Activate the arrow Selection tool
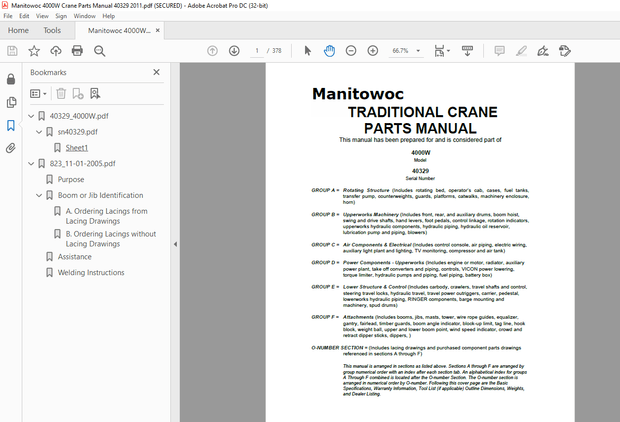This screenshot has height=422, width=620. click(x=307, y=51)
